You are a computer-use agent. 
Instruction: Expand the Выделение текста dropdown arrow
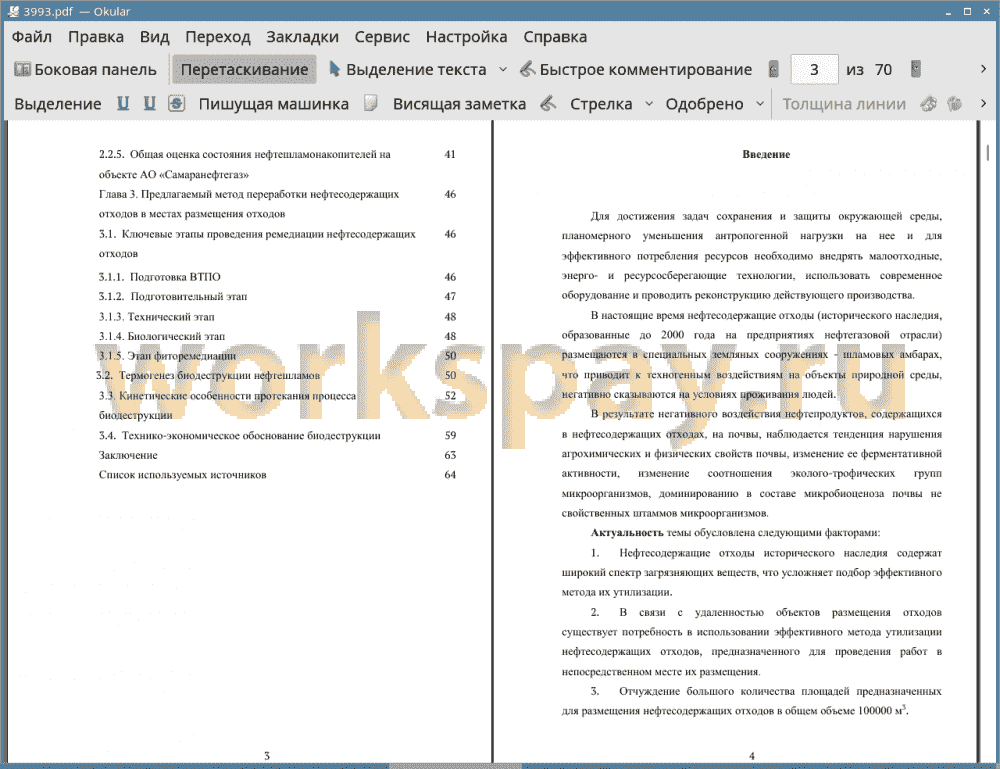tap(503, 70)
